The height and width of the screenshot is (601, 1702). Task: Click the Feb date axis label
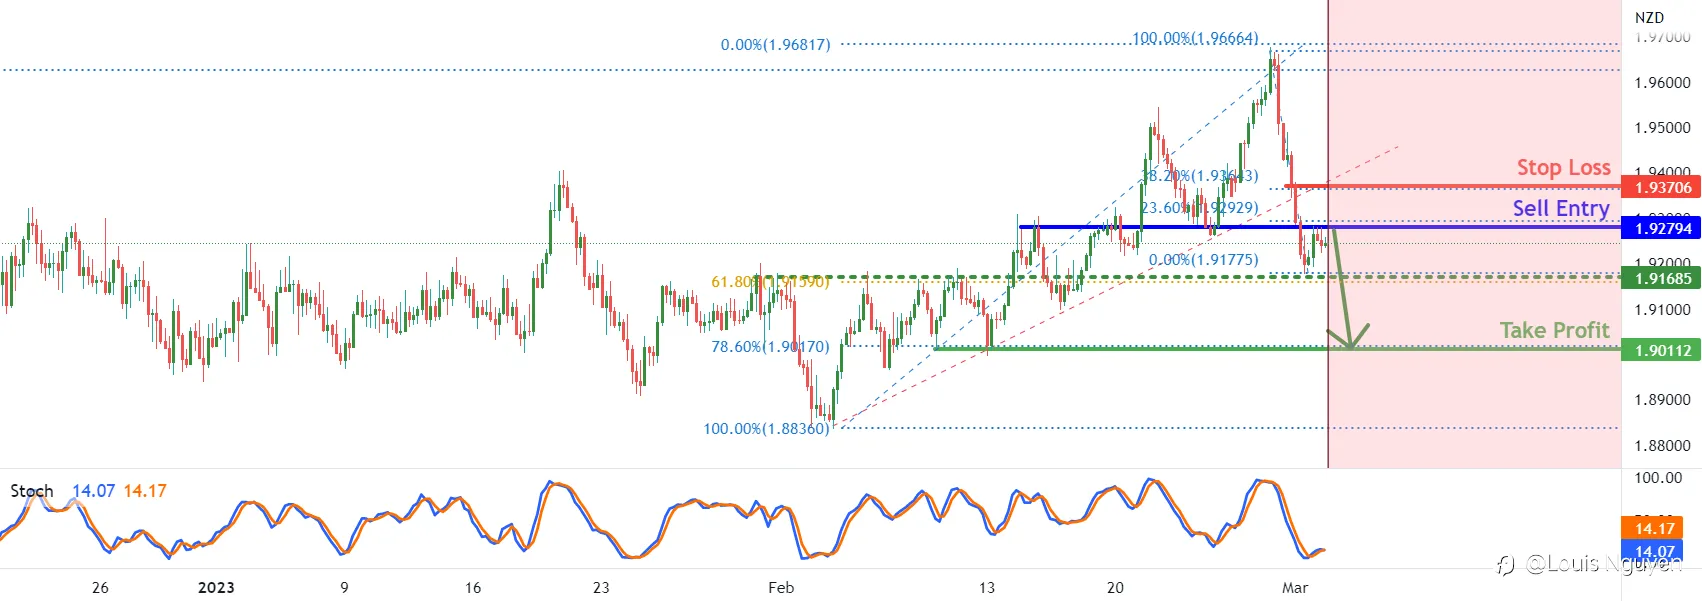click(781, 587)
